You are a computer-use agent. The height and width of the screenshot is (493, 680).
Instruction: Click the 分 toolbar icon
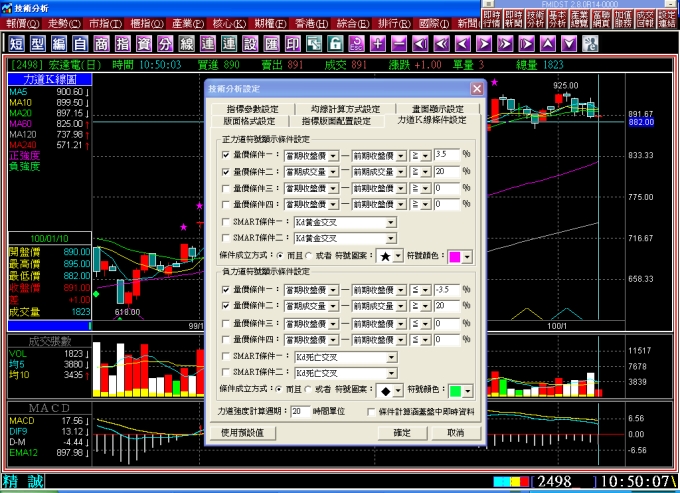[165, 43]
